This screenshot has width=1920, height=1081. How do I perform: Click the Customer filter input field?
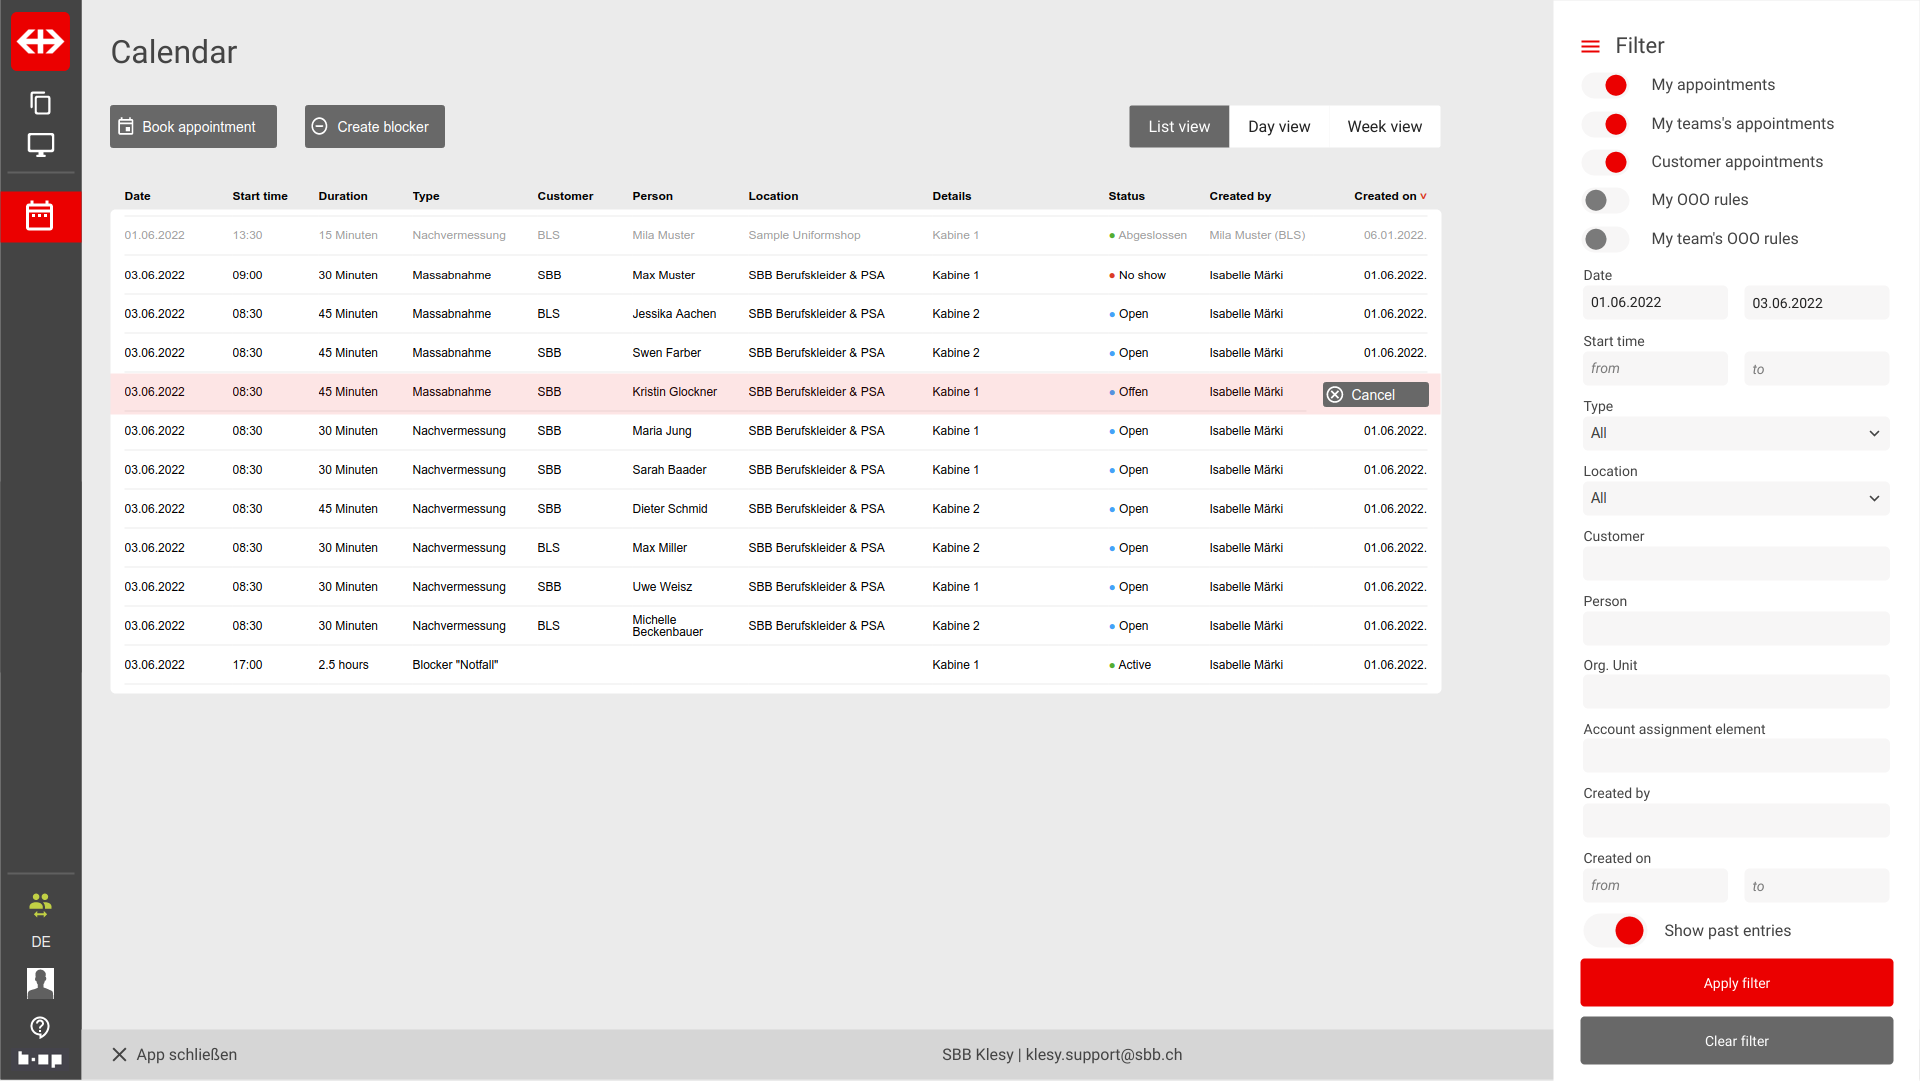pos(1736,563)
